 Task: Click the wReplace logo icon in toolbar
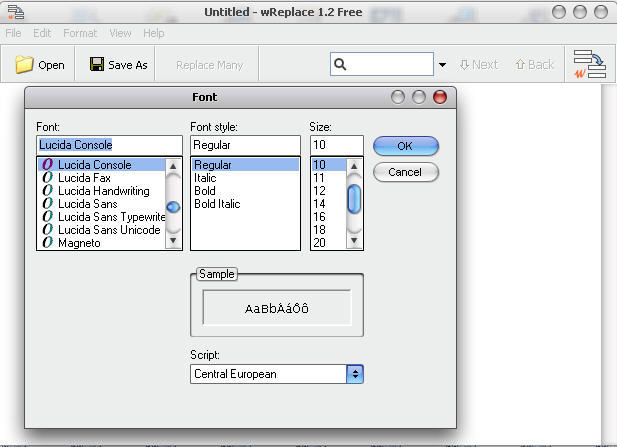(589, 64)
